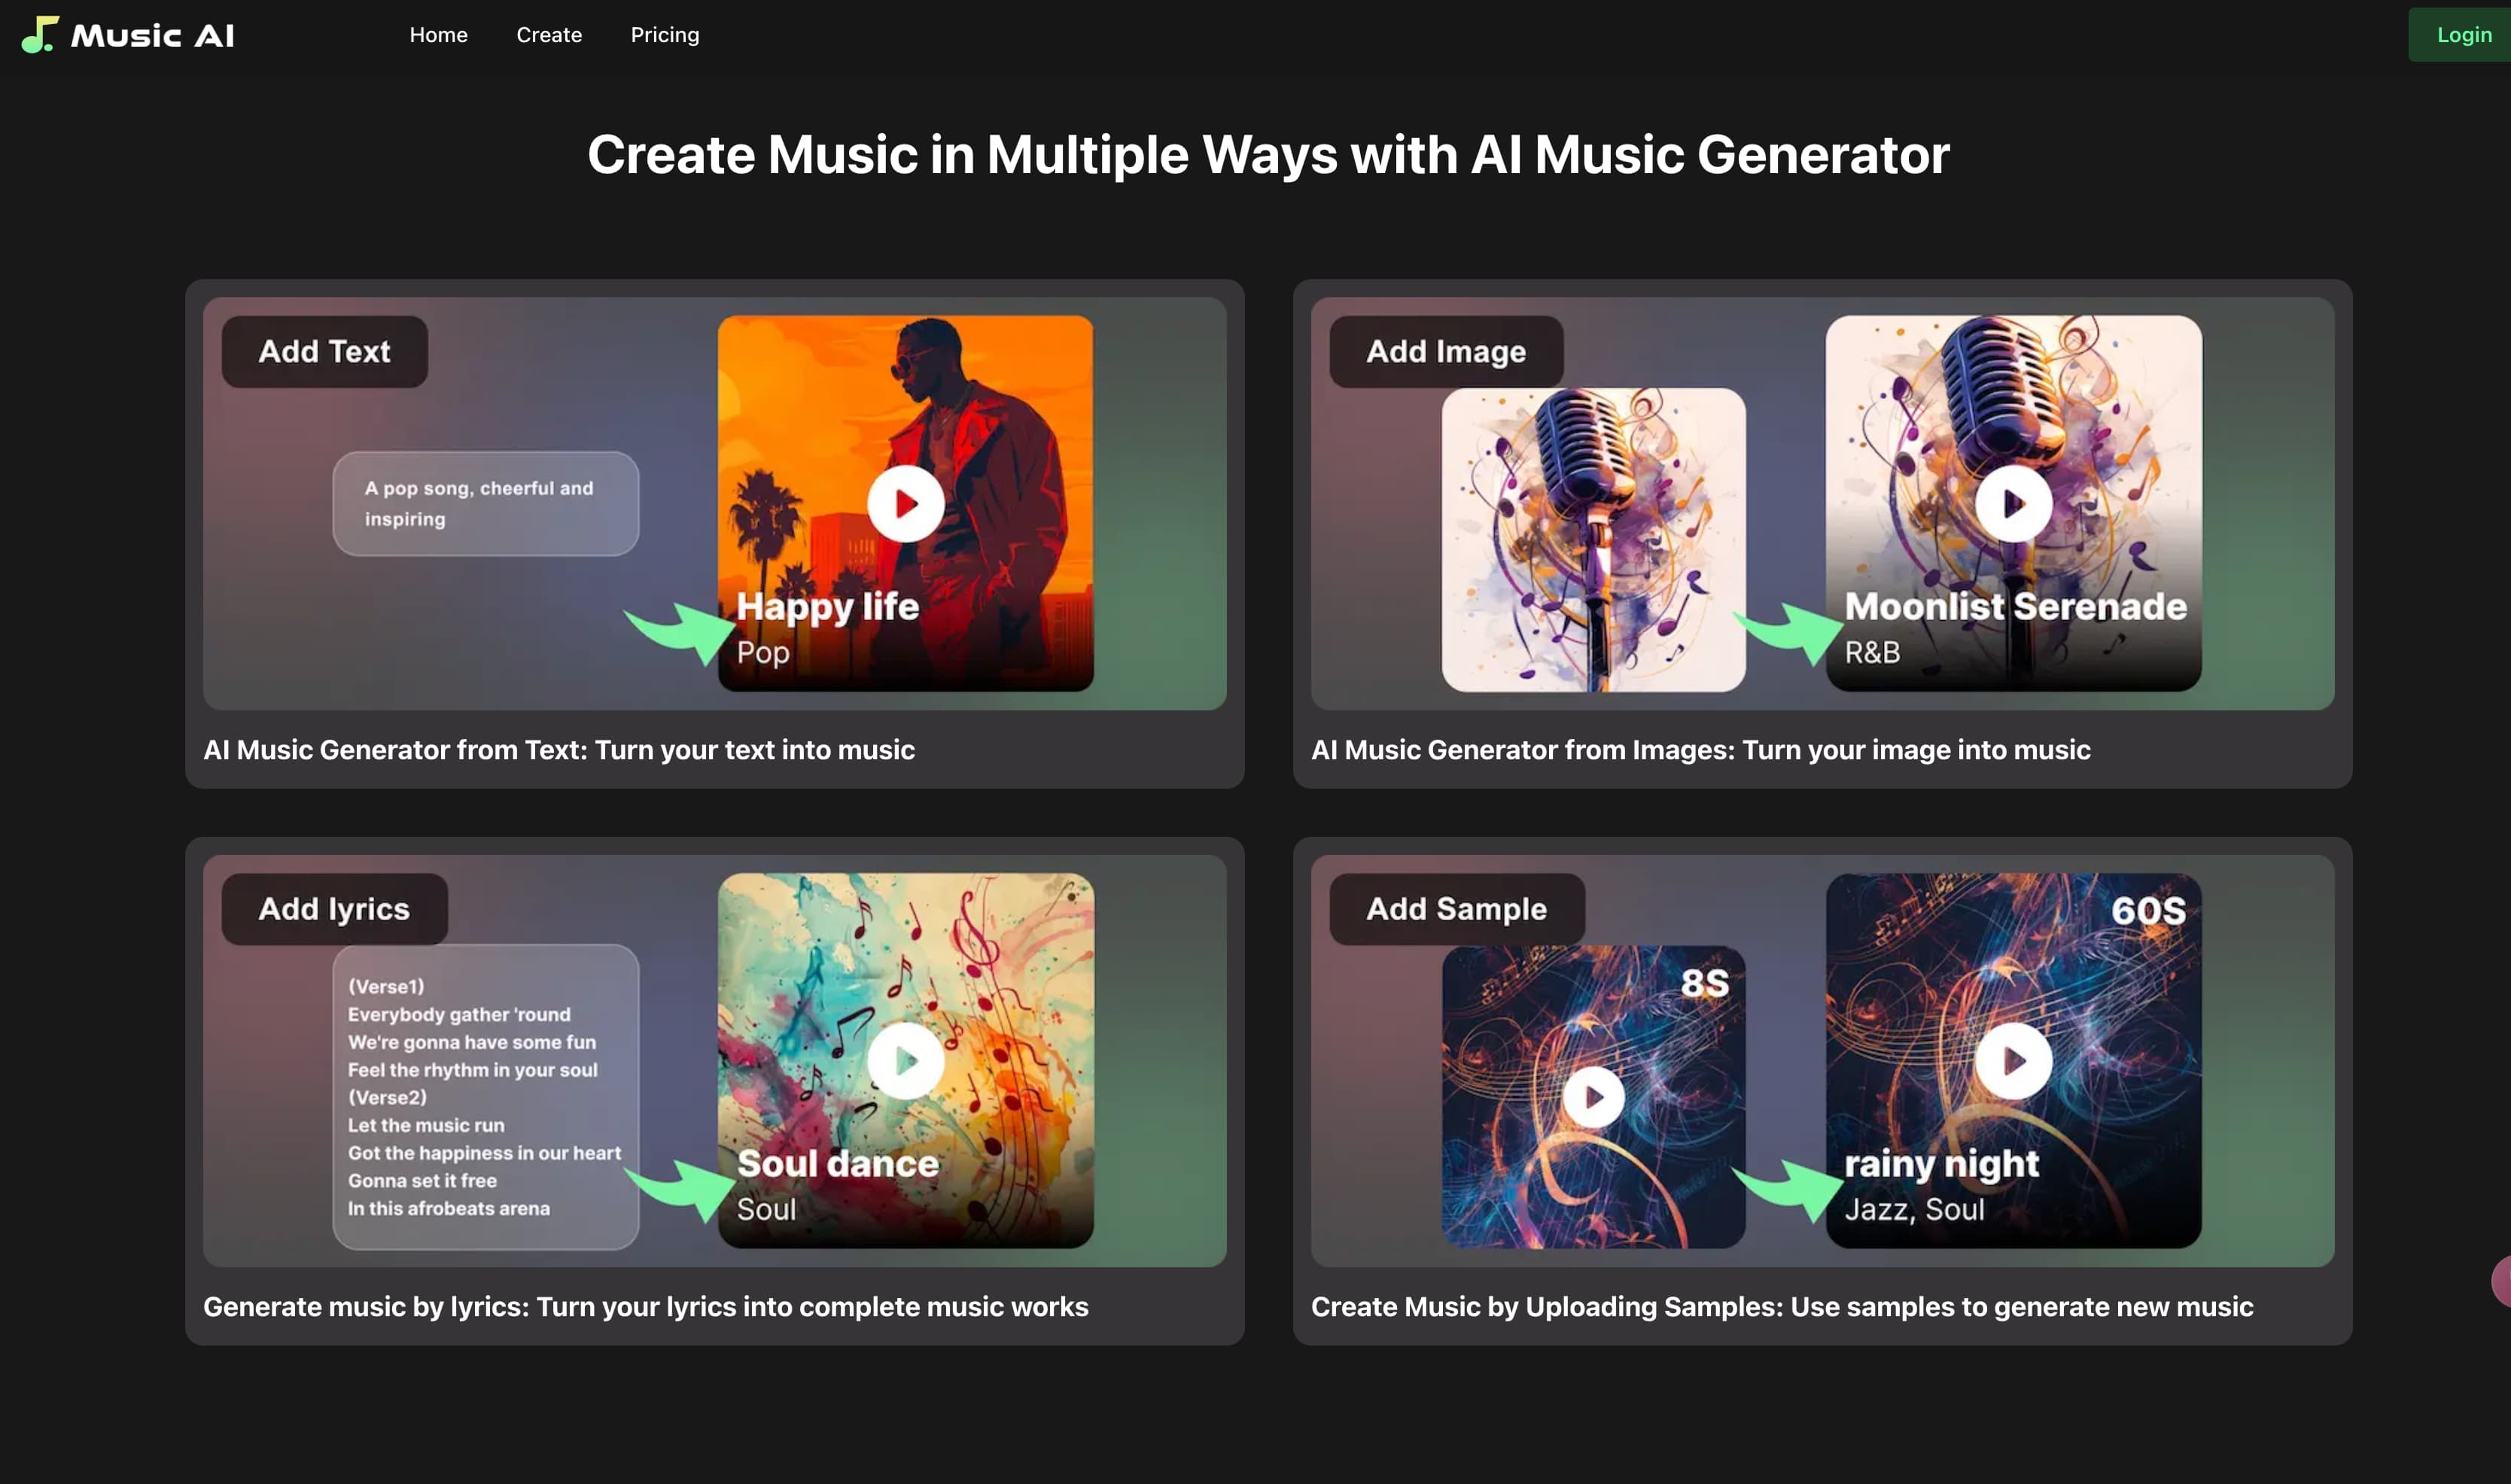This screenshot has width=2511, height=1484.
Task: Open the source microphone image thumbnail
Action: [1593, 540]
